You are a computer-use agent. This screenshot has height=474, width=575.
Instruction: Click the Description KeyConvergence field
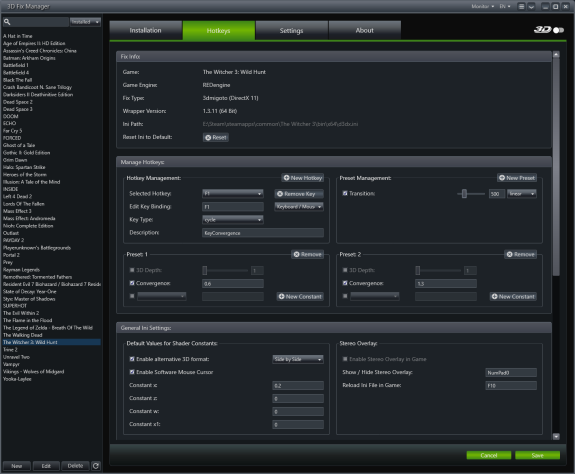(x=263, y=233)
